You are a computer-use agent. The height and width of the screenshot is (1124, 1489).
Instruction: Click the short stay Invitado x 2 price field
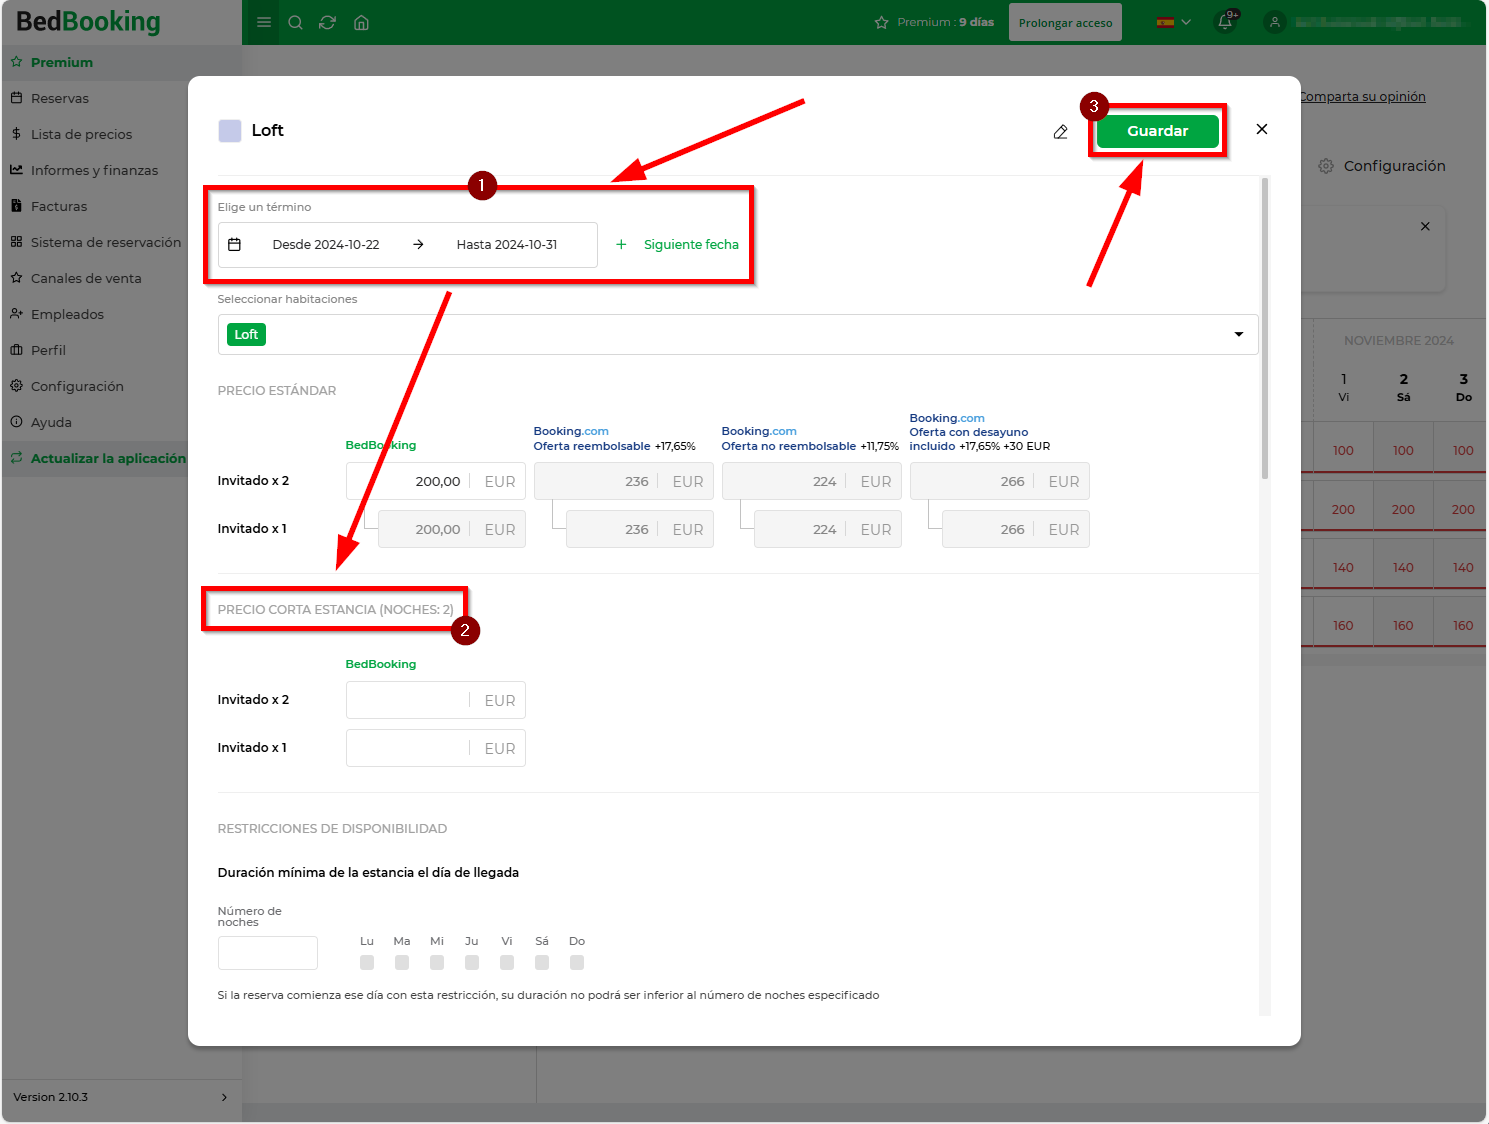point(435,700)
